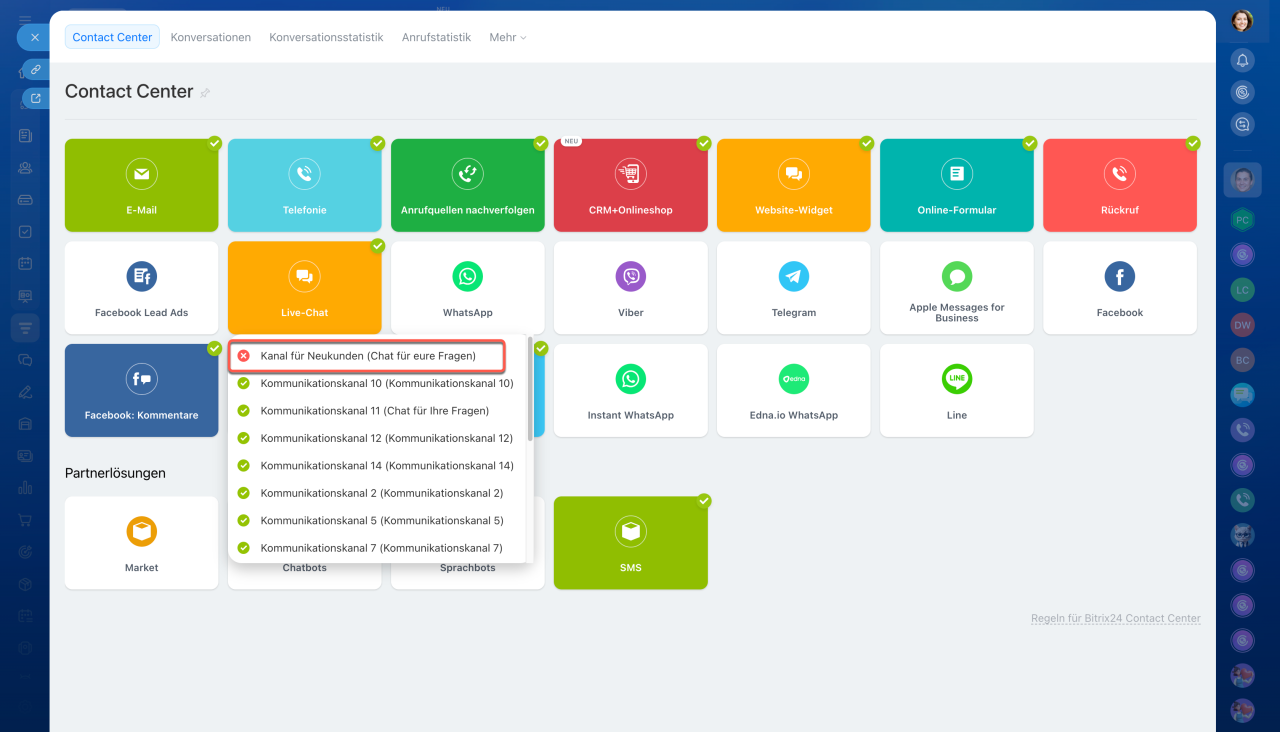The height and width of the screenshot is (732, 1280).
Task: Open the Telegram channel tile
Action: [x=793, y=288]
